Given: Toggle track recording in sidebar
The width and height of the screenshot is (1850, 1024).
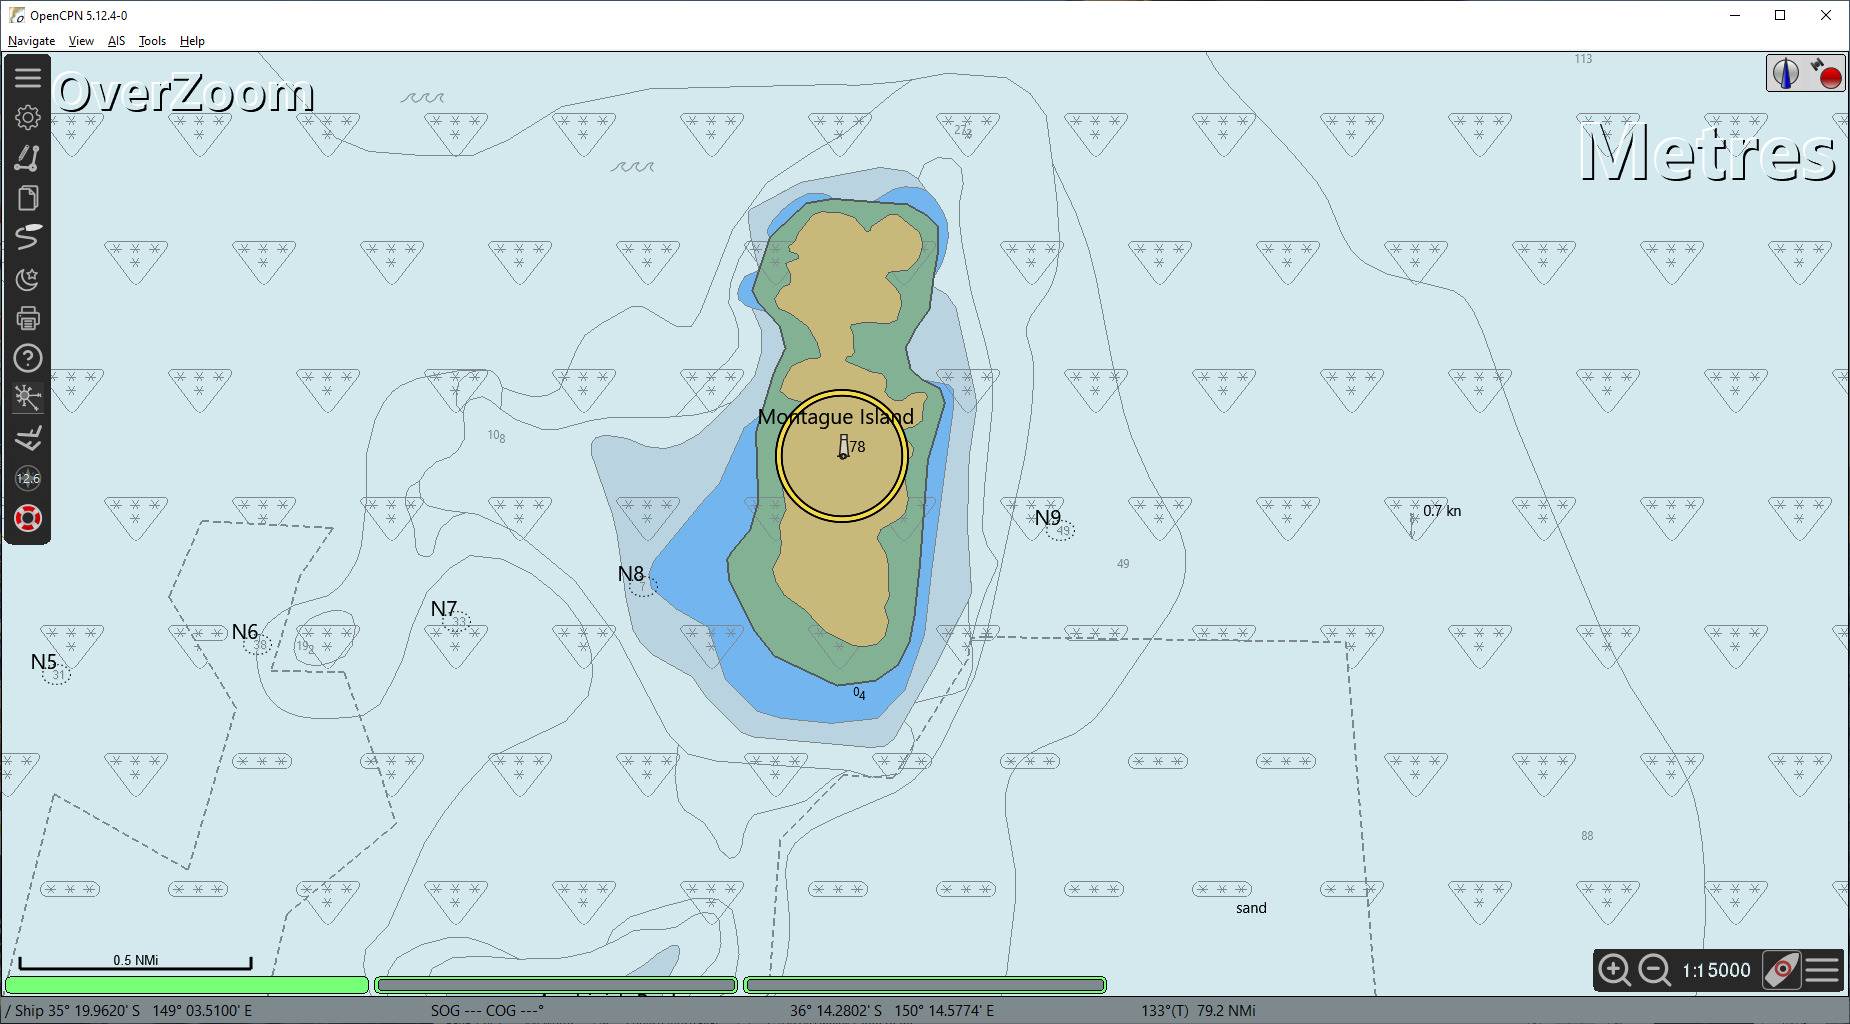Looking at the screenshot, I should click(x=28, y=238).
